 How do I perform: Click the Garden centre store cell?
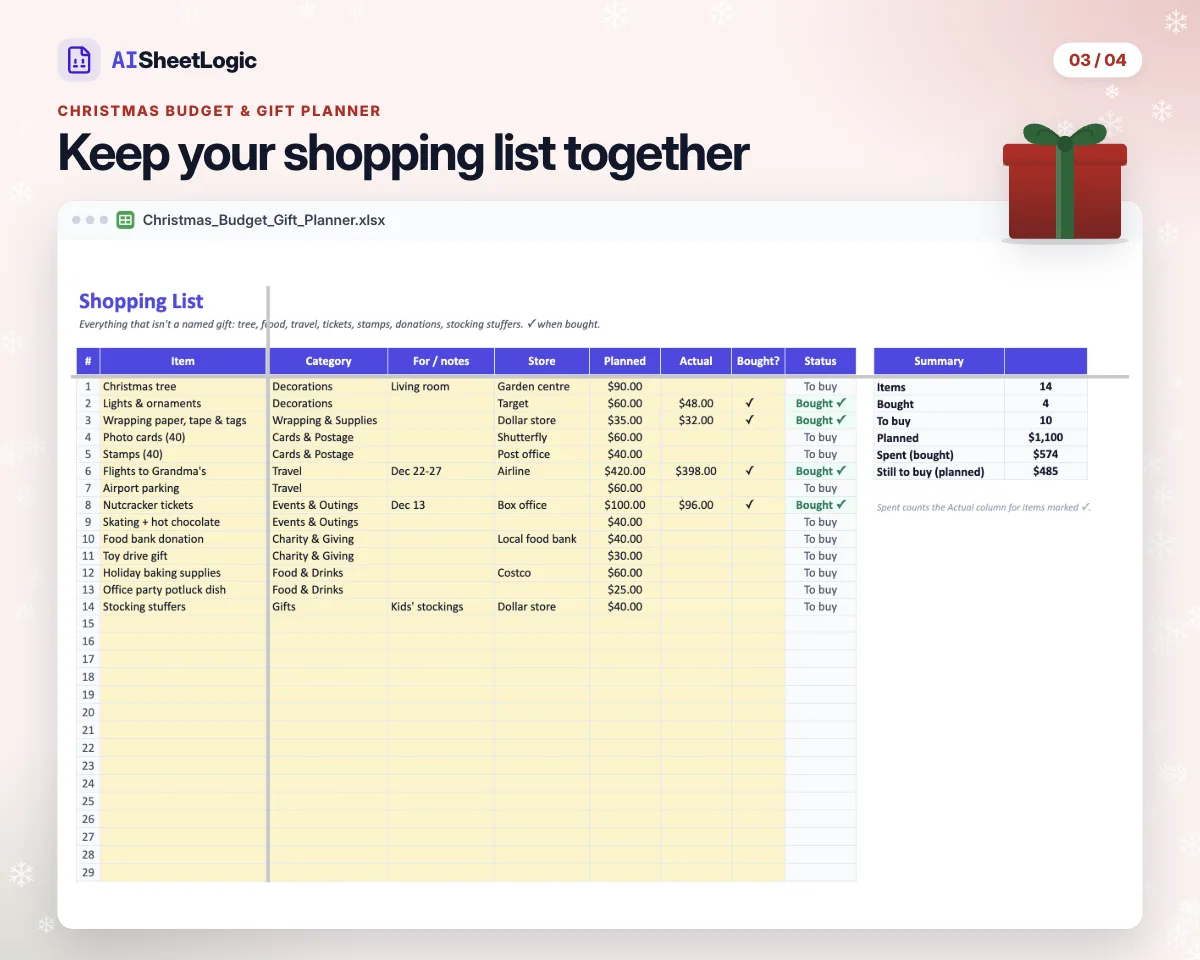(541, 387)
